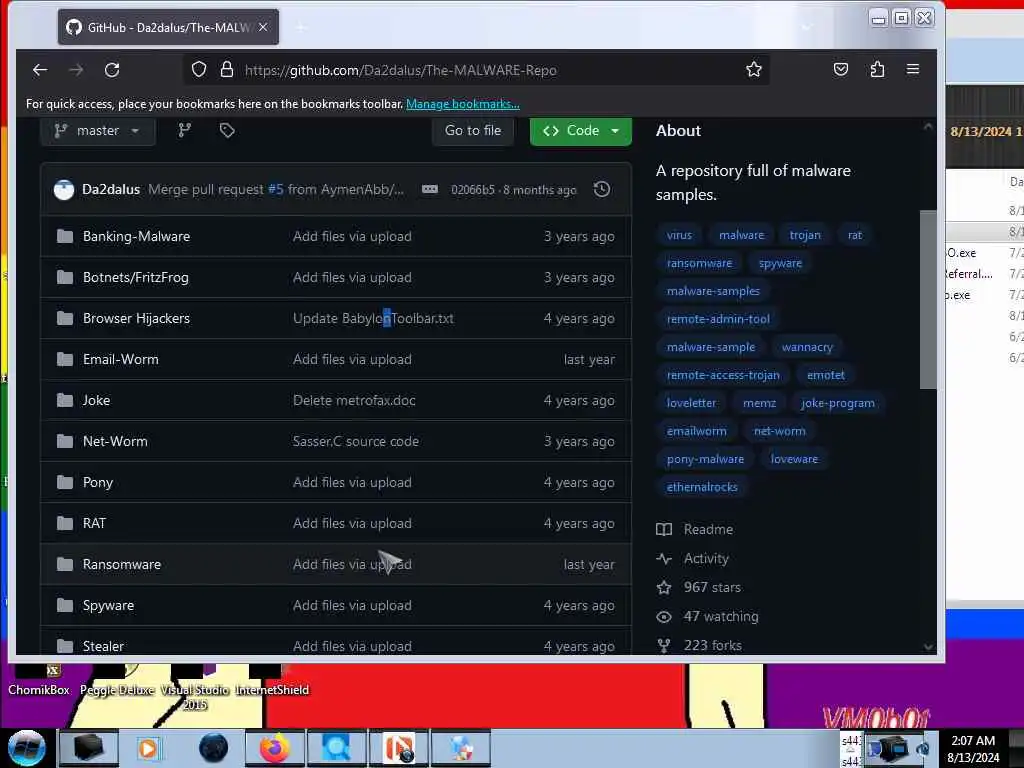The image size is (1024, 768).
Task: Click the page vertical scrollbar thumb
Action: pos(928,300)
